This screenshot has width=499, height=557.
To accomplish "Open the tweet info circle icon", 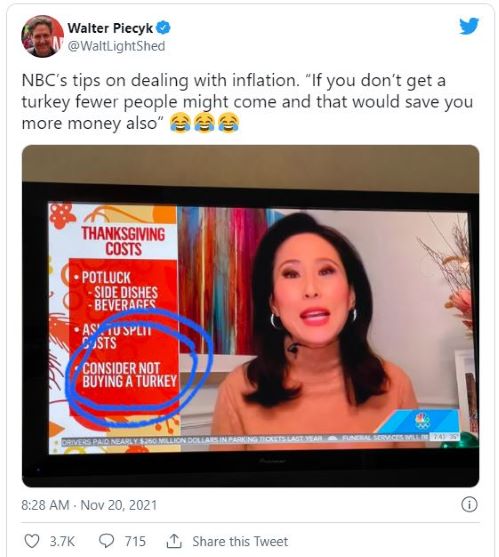I will tap(469, 504).
